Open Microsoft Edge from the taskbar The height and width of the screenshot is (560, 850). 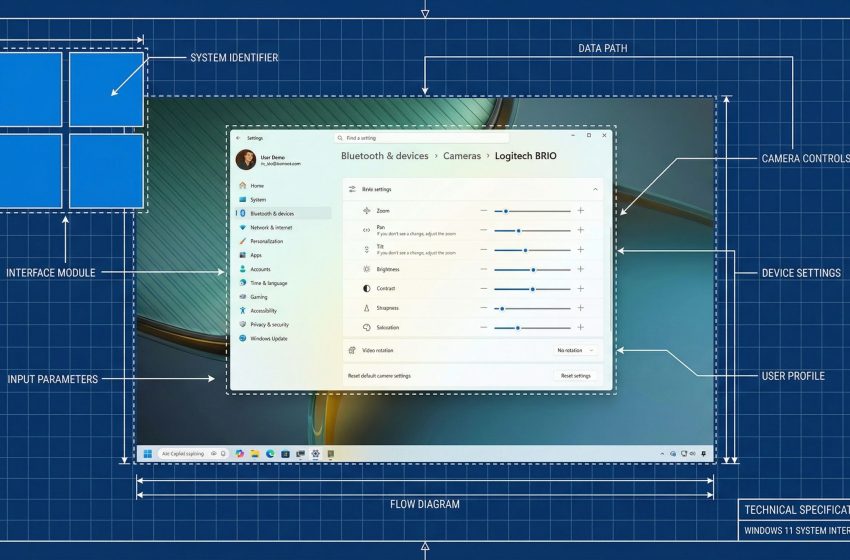point(270,454)
